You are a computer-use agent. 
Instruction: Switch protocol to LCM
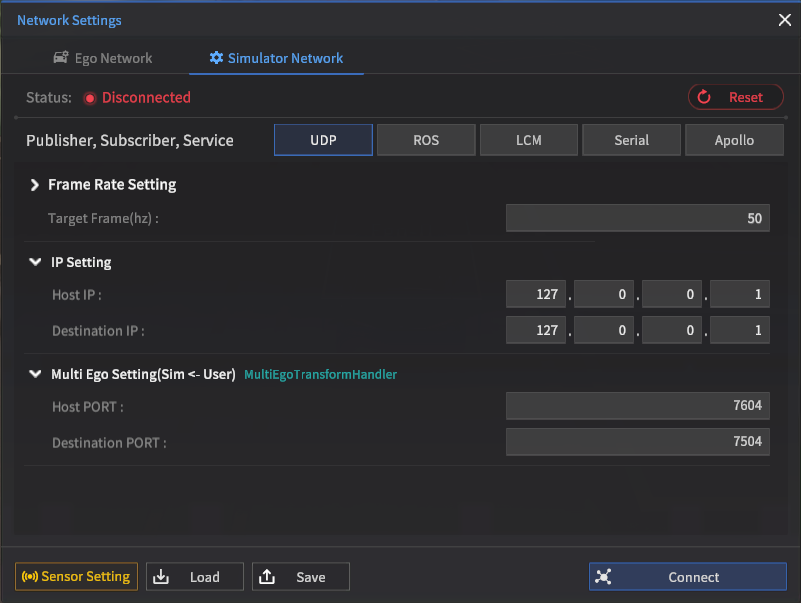tap(529, 140)
